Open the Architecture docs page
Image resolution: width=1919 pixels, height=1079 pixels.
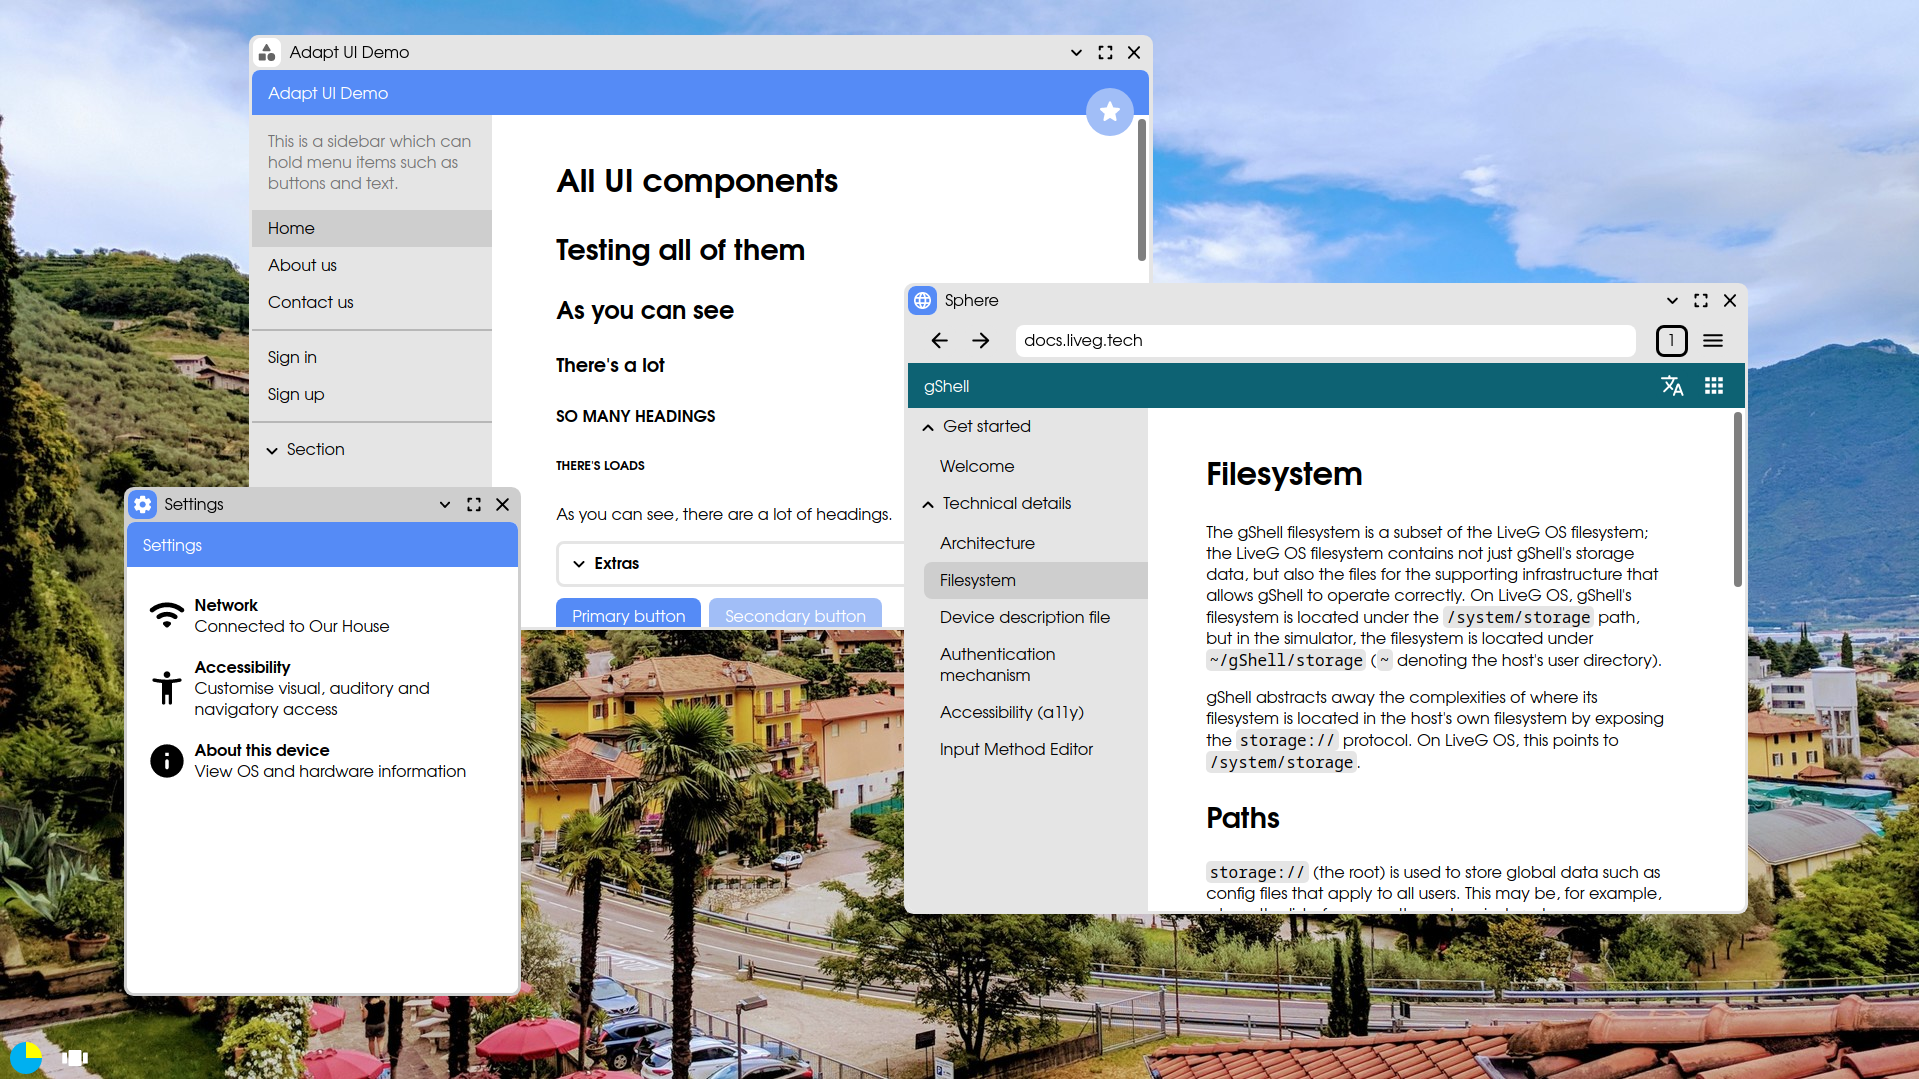(987, 543)
